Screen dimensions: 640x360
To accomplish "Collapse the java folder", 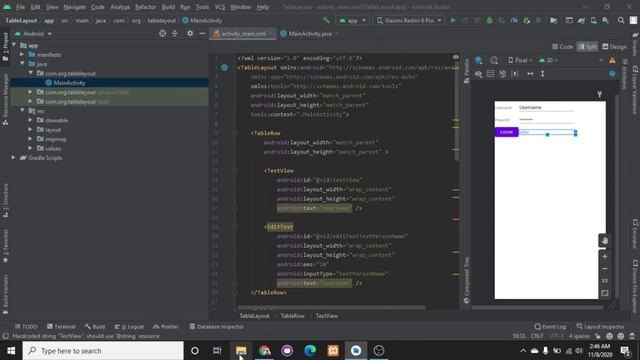I will [22, 64].
